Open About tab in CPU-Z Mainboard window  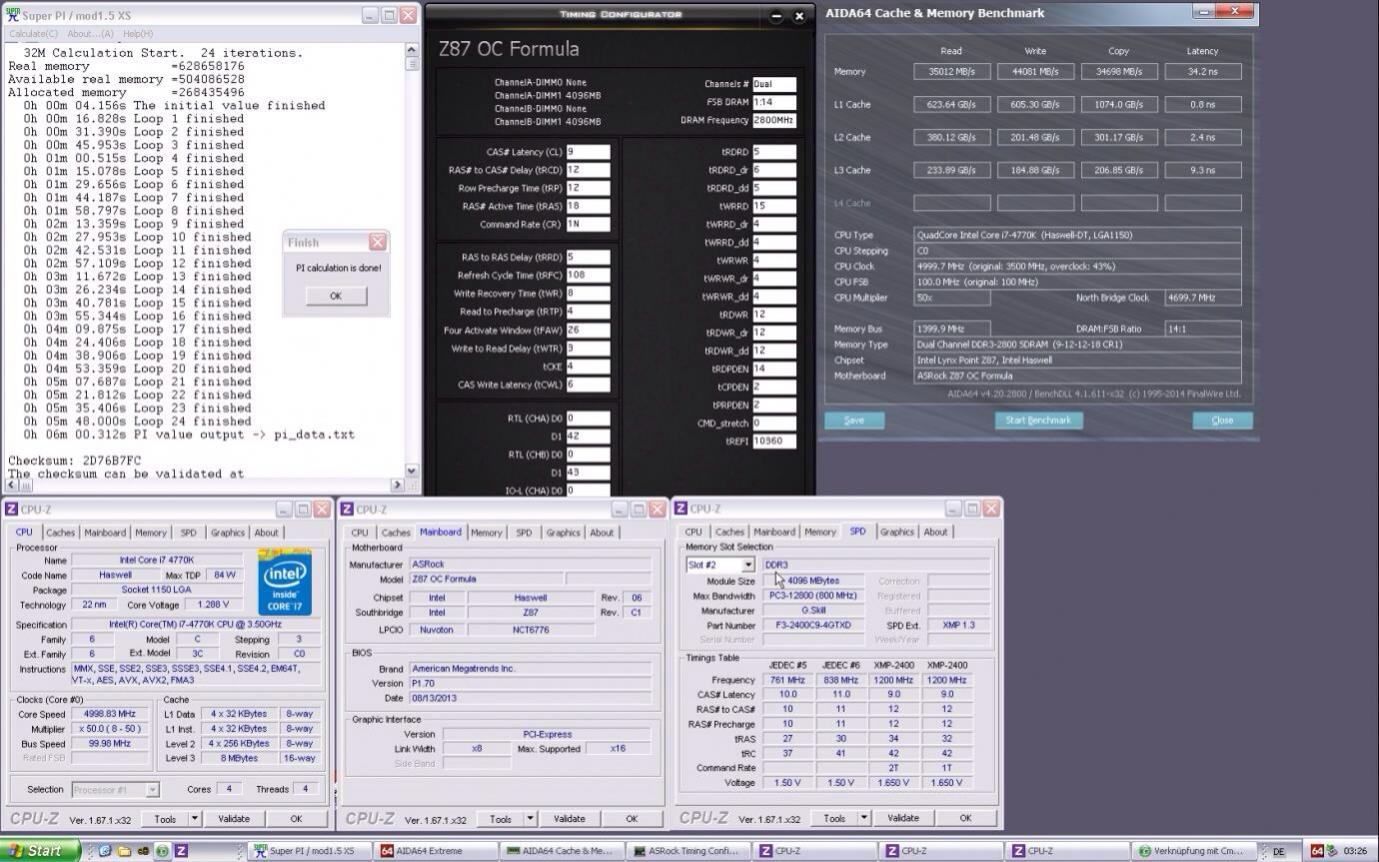tap(601, 533)
